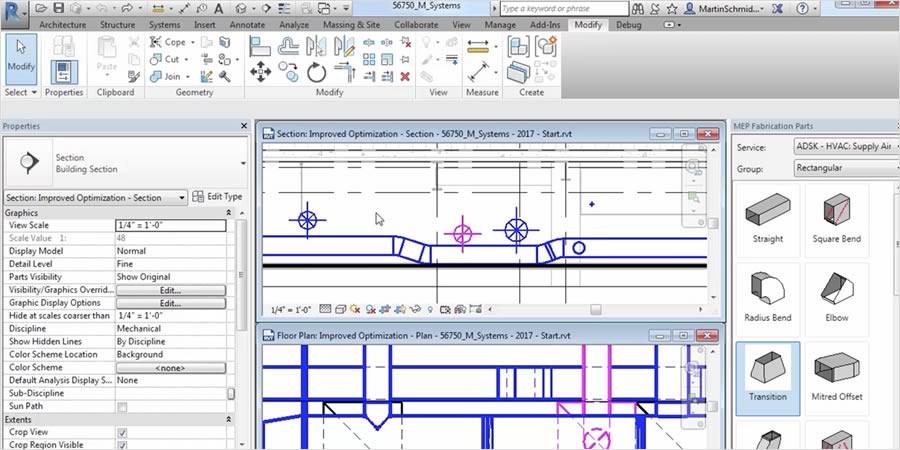The height and width of the screenshot is (450, 900).
Task: Open the Join dropdown arrow
Action: [x=187, y=76]
